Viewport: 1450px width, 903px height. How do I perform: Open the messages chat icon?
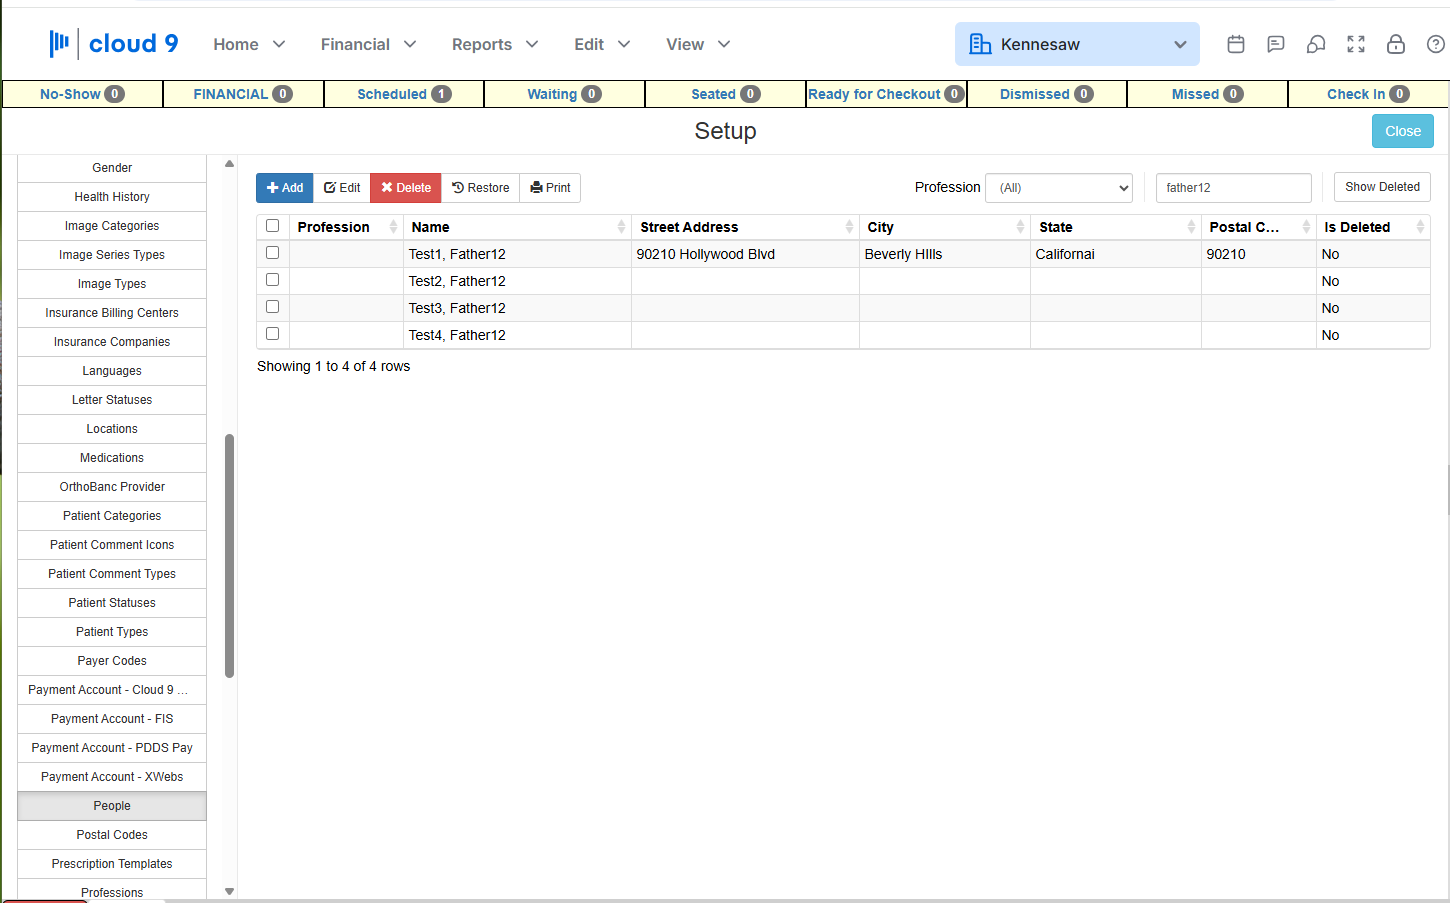point(1276,44)
